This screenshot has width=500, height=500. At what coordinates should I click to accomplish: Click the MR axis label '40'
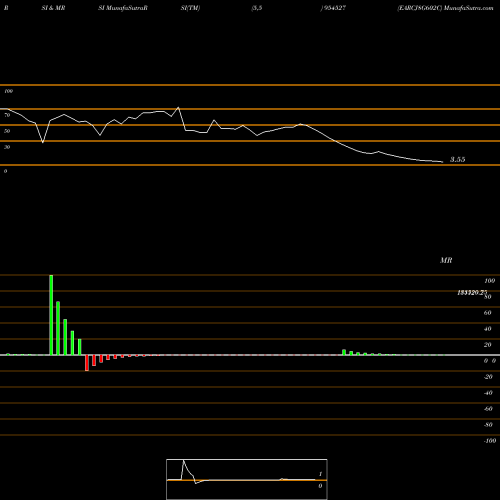[x=487, y=329]
